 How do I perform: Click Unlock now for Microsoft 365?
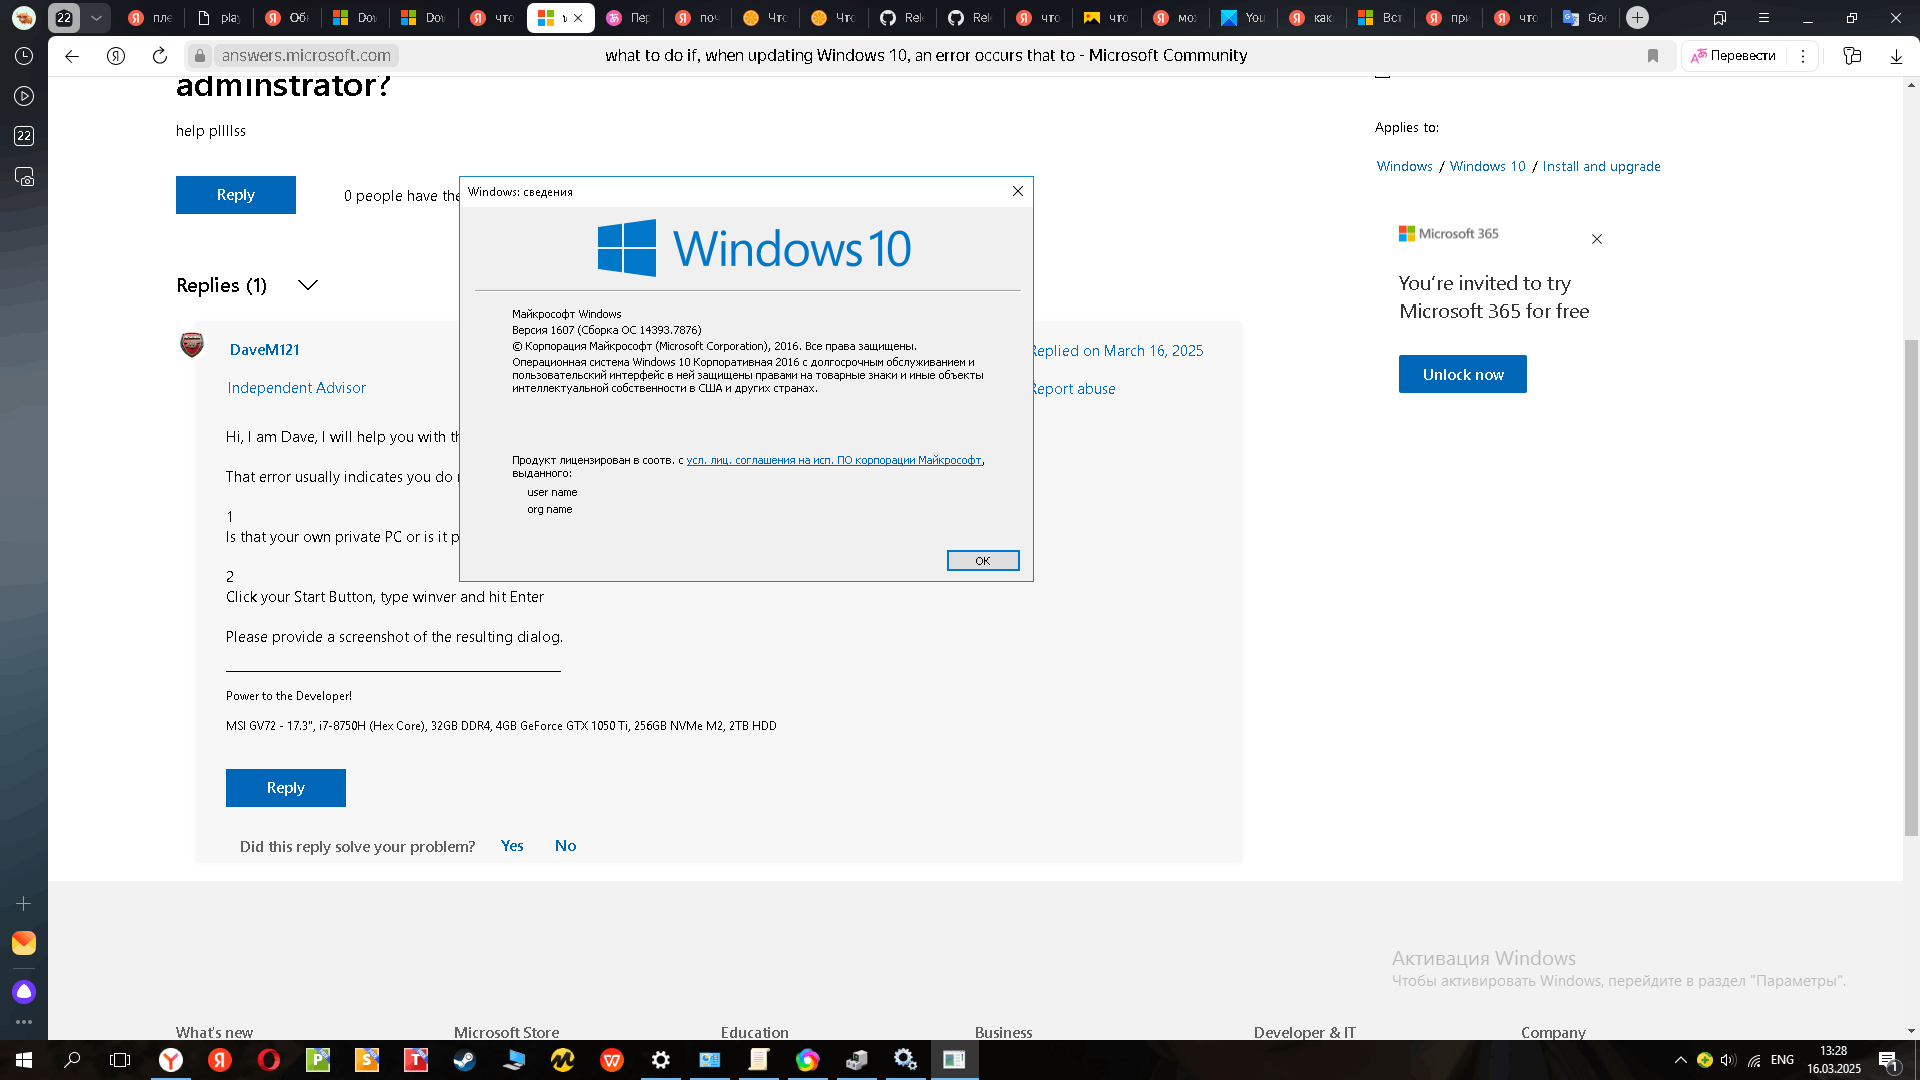coord(1463,374)
